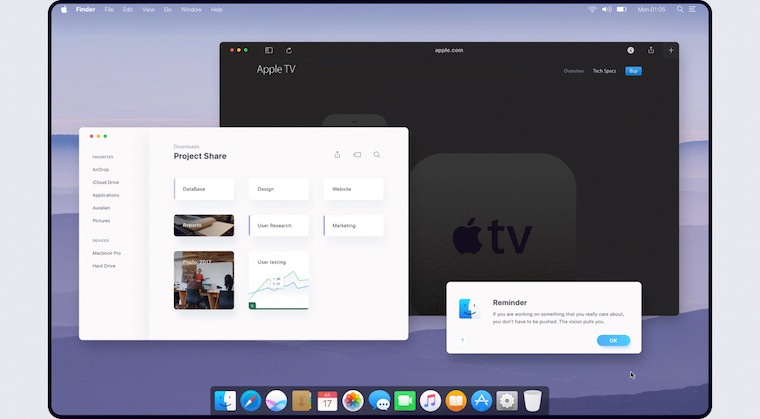
Task: Open Finder from the dock
Action: click(225, 401)
